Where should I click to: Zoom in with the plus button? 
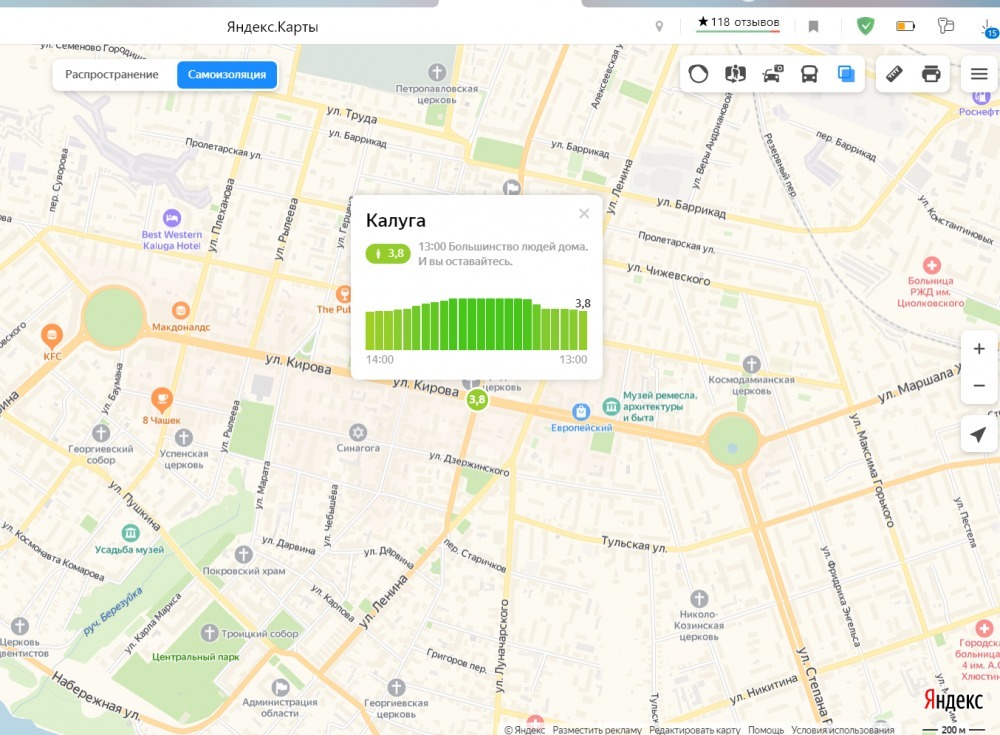tap(979, 349)
